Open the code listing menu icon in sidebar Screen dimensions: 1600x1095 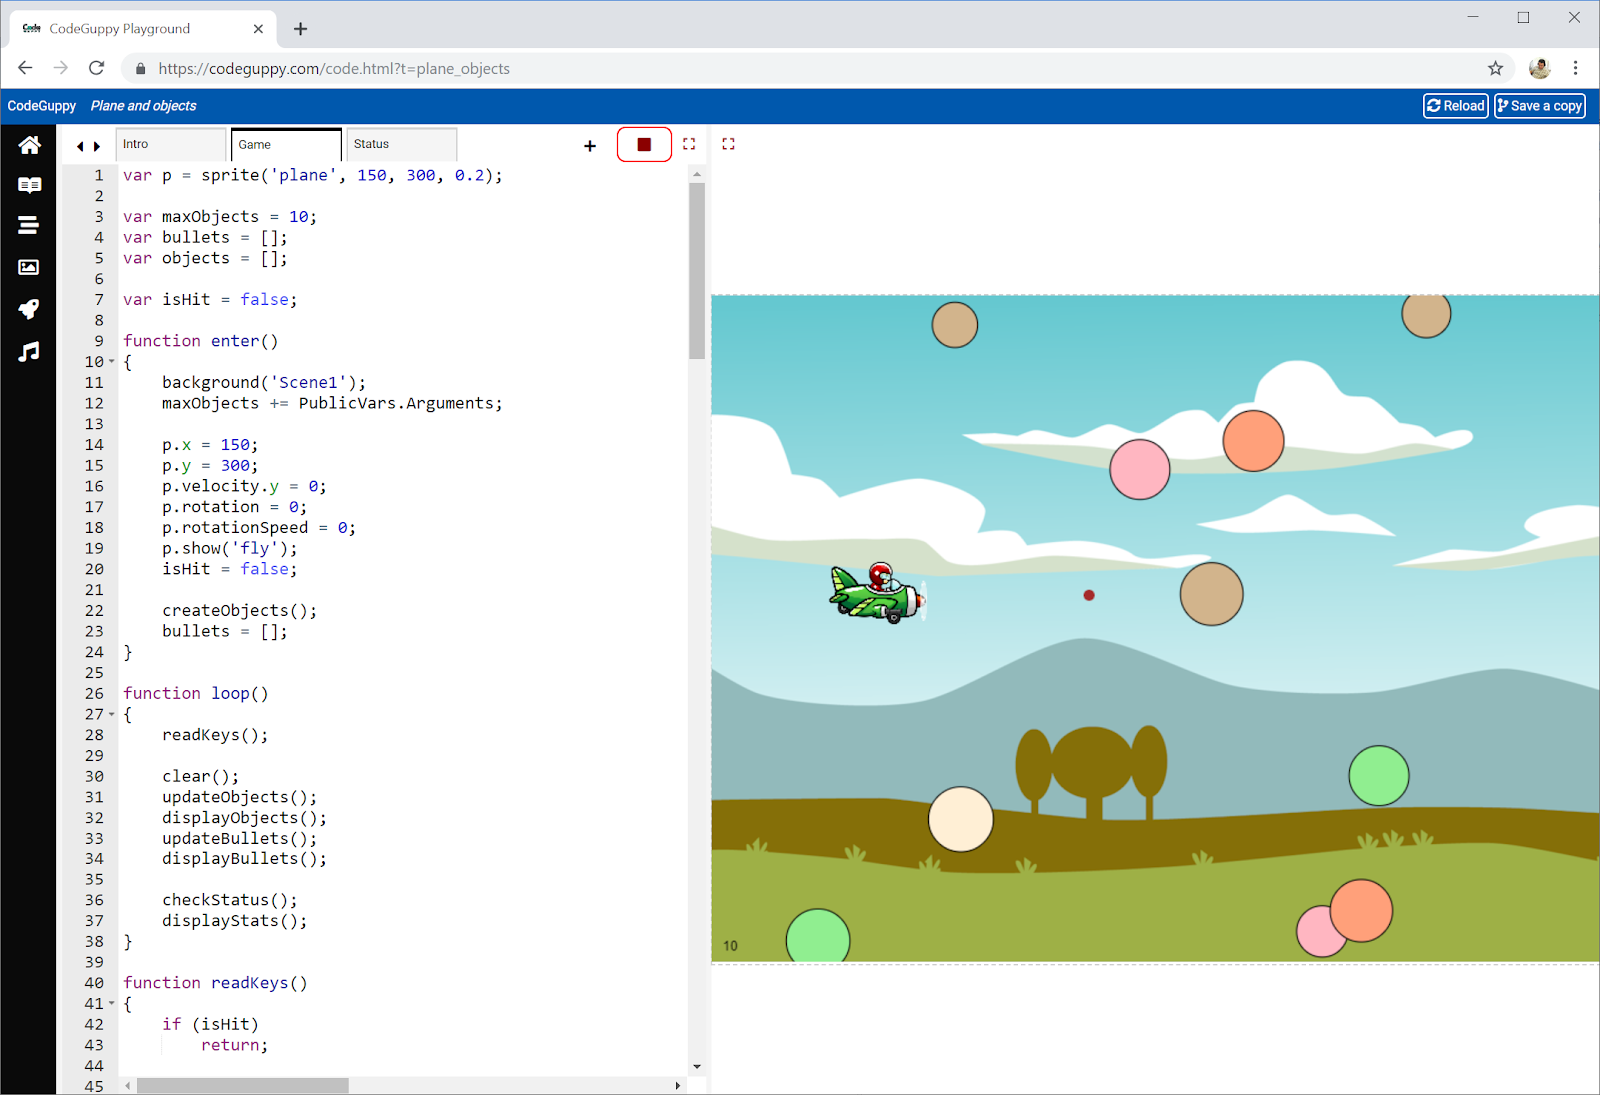click(x=29, y=225)
